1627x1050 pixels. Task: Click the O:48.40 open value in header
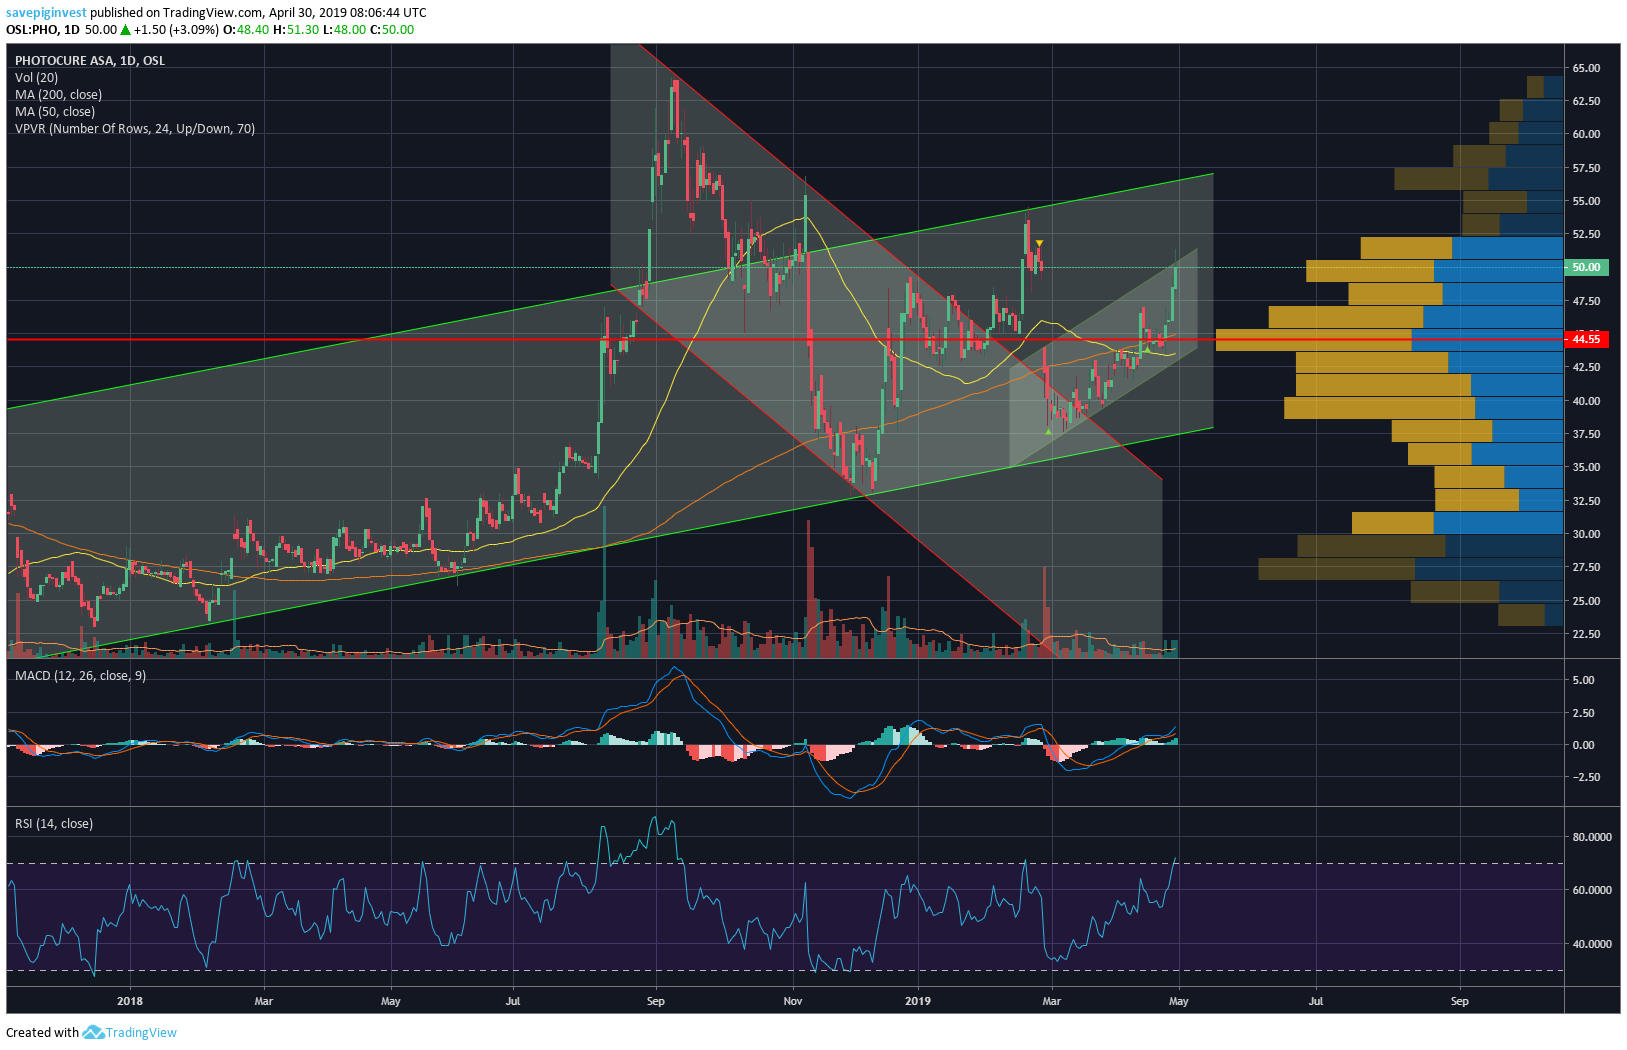click(246, 30)
